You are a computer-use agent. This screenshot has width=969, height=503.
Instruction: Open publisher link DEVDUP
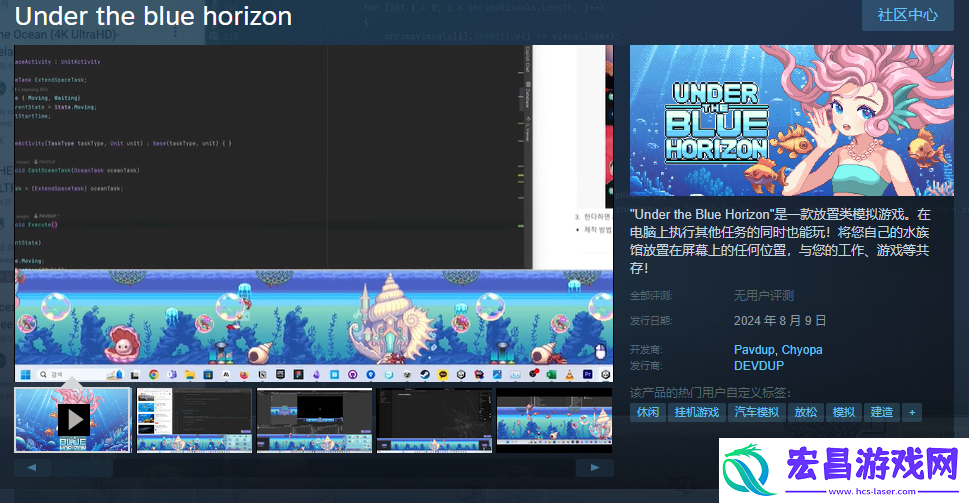point(759,366)
